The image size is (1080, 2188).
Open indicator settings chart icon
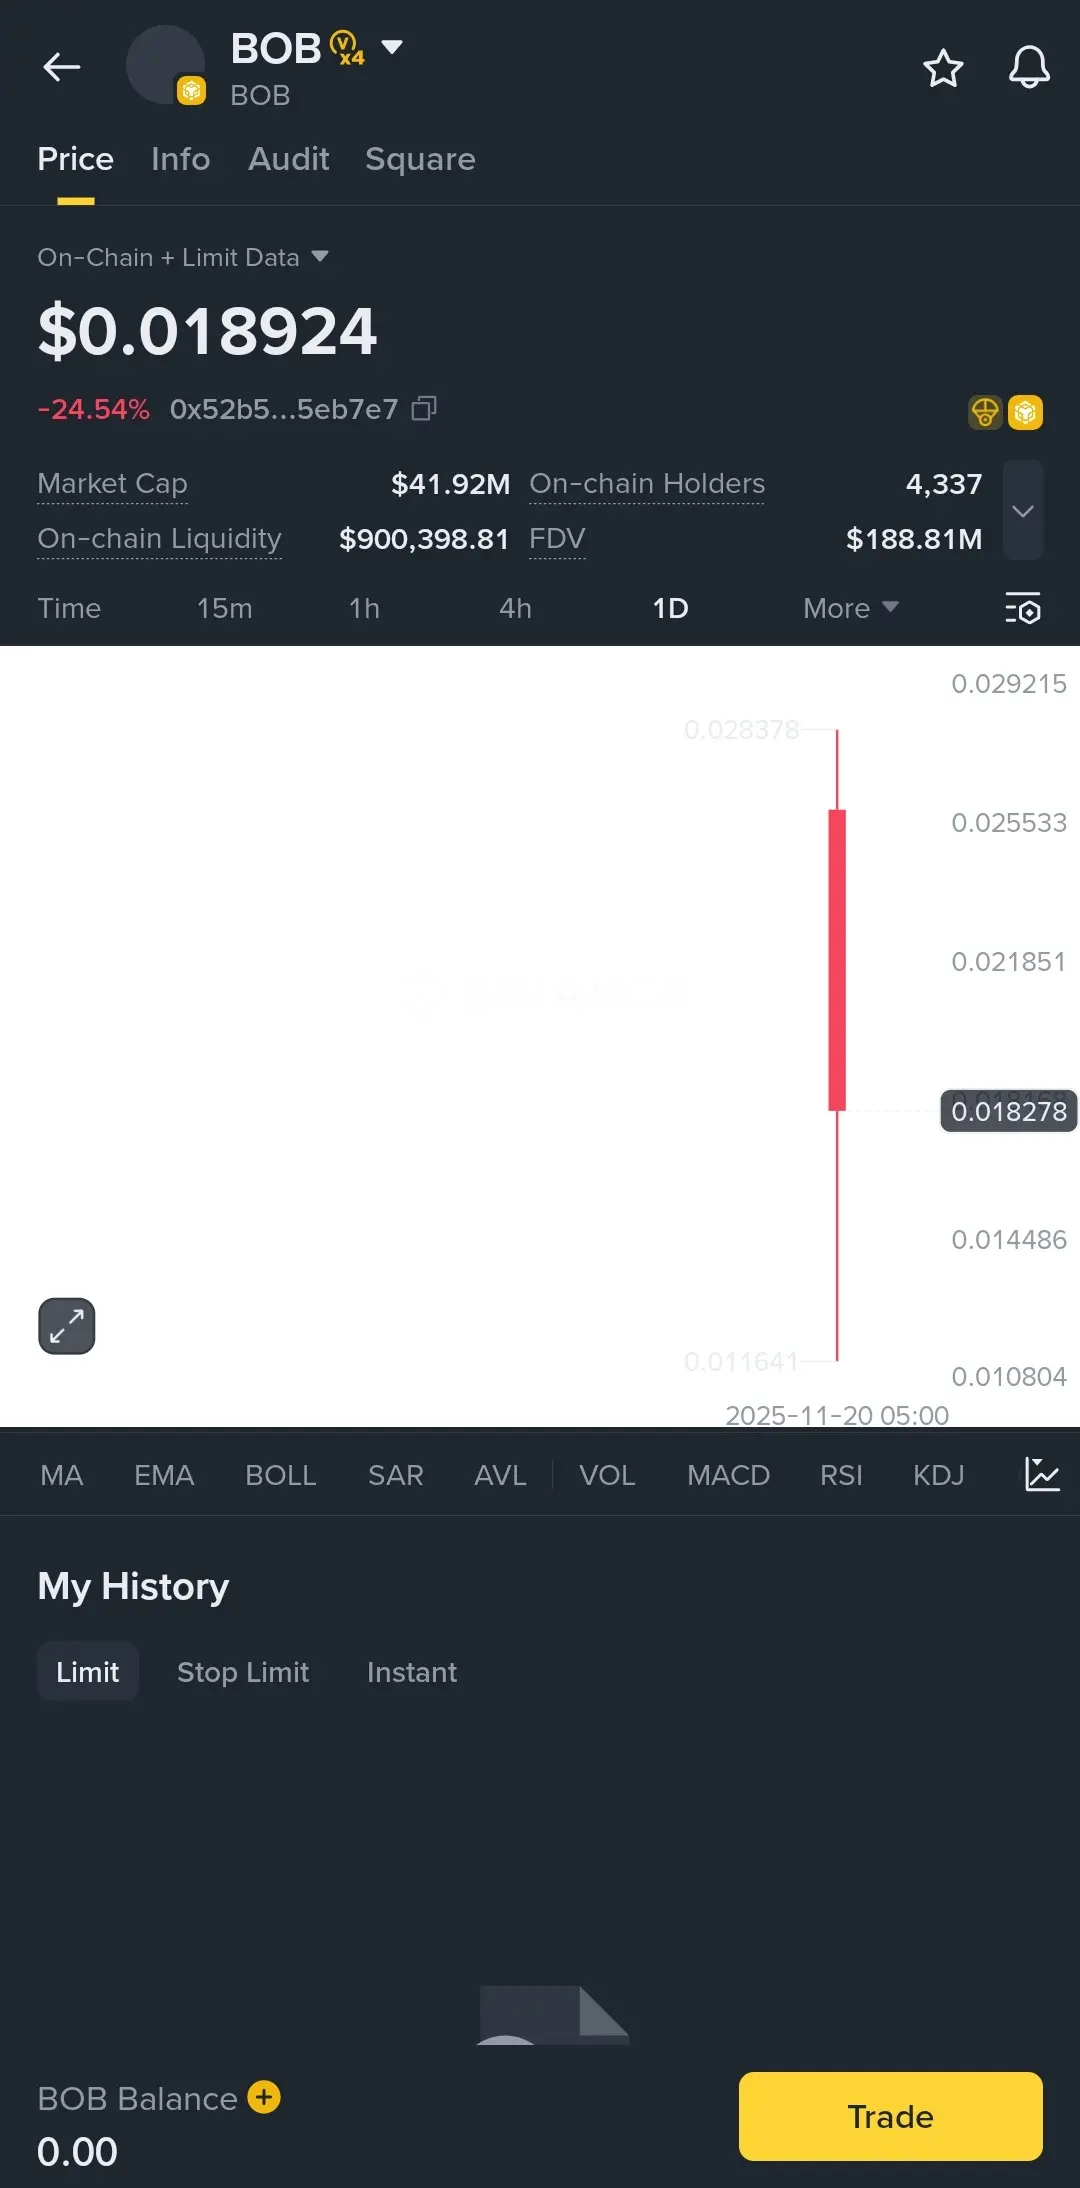click(x=1041, y=1474)
